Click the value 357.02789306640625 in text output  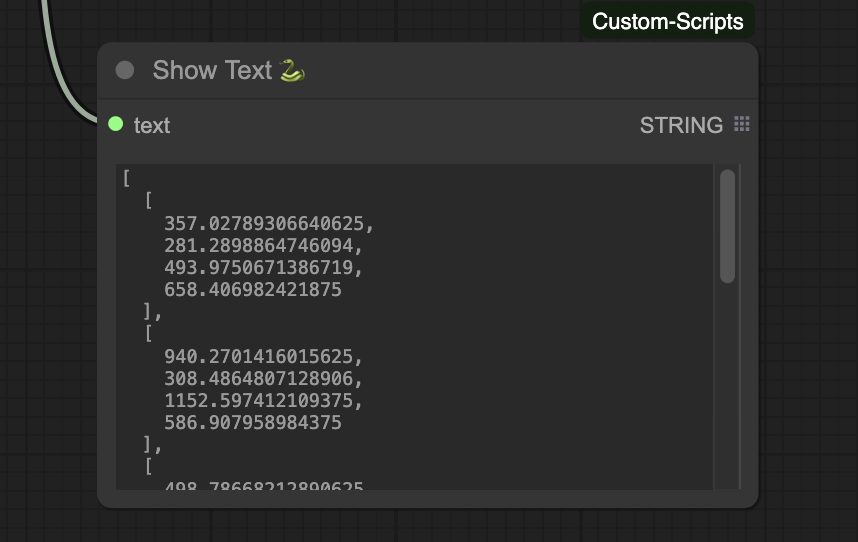[269, 223]
